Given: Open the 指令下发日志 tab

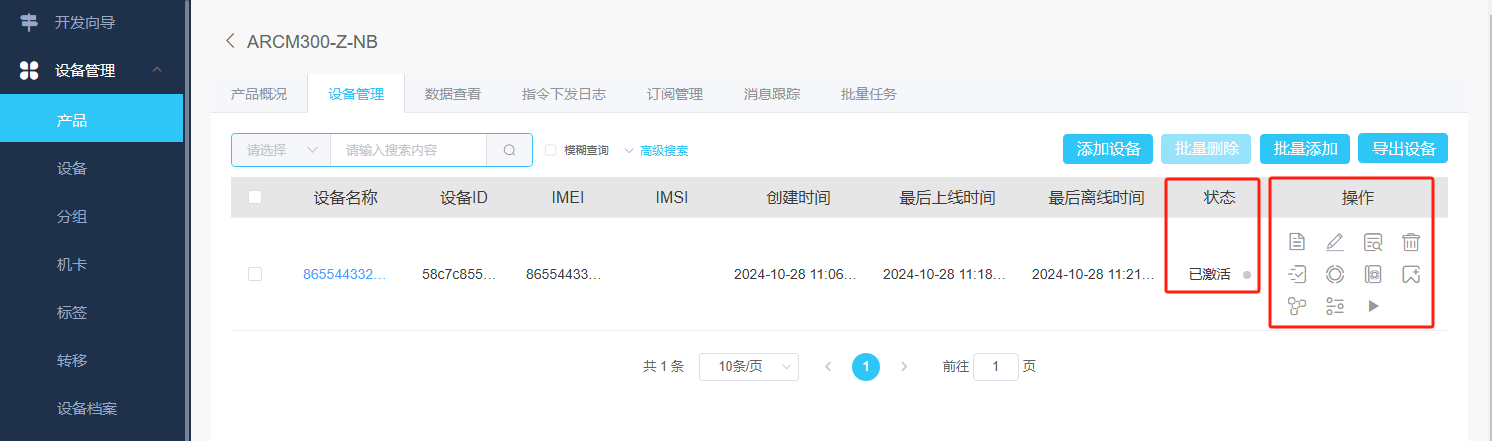Looking at the screenshot, I should point(564,94).
